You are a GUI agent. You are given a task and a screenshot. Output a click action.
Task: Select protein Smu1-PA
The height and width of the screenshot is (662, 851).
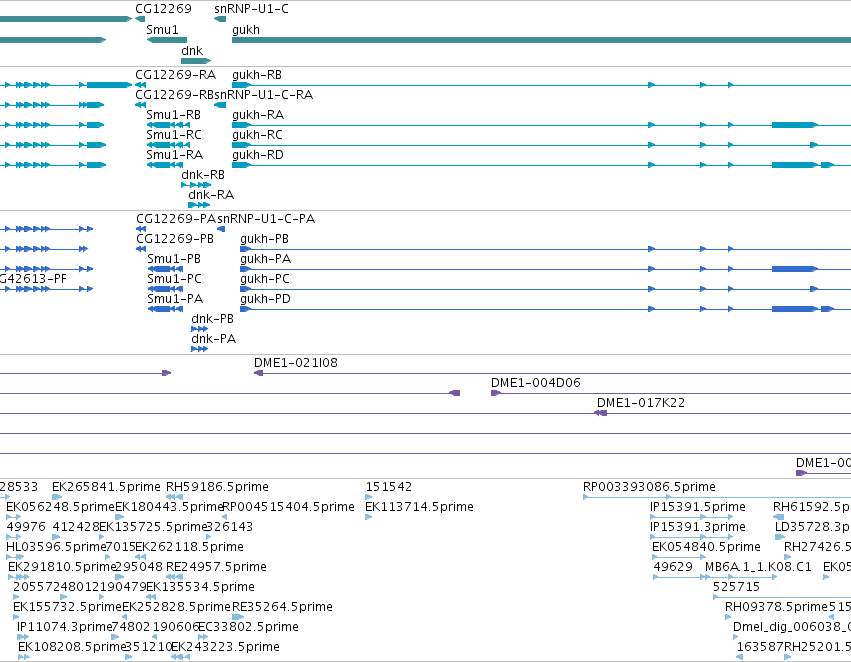(x=175, y=299)
